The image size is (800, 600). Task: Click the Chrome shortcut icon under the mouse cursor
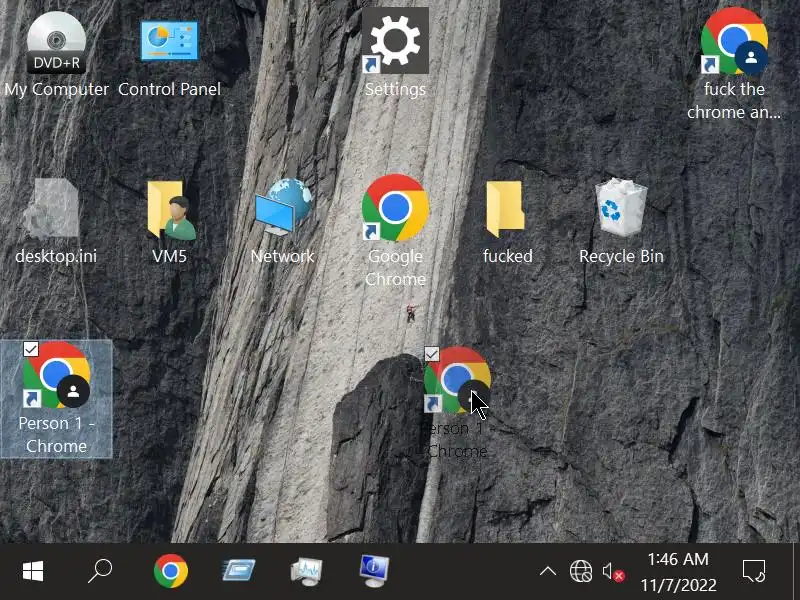pos(457,380)
